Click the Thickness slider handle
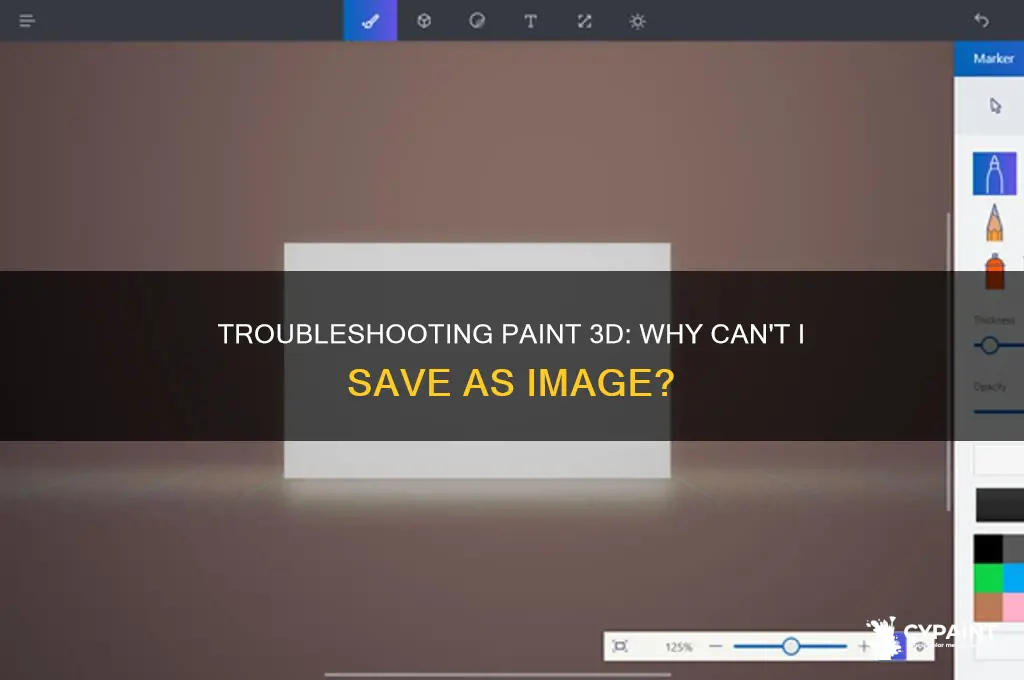1024x680 pixels. click(x=989, y=345)
